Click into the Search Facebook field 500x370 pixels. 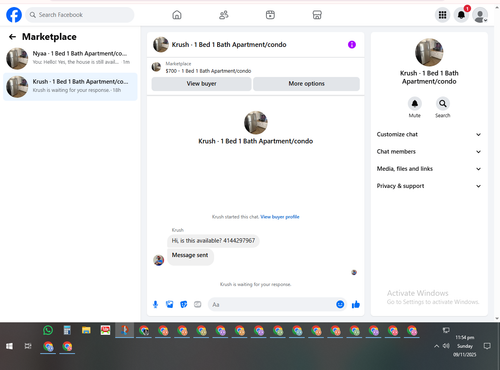pos(80,15)
